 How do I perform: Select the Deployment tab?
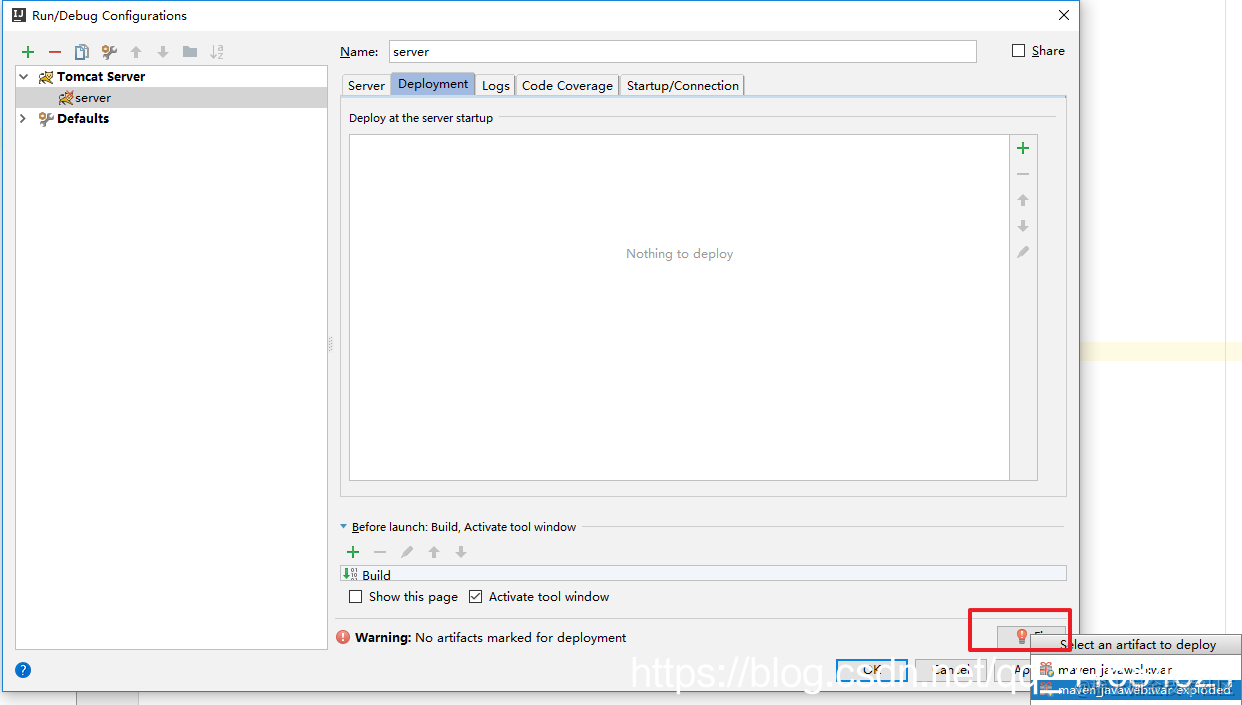[433, 85]
